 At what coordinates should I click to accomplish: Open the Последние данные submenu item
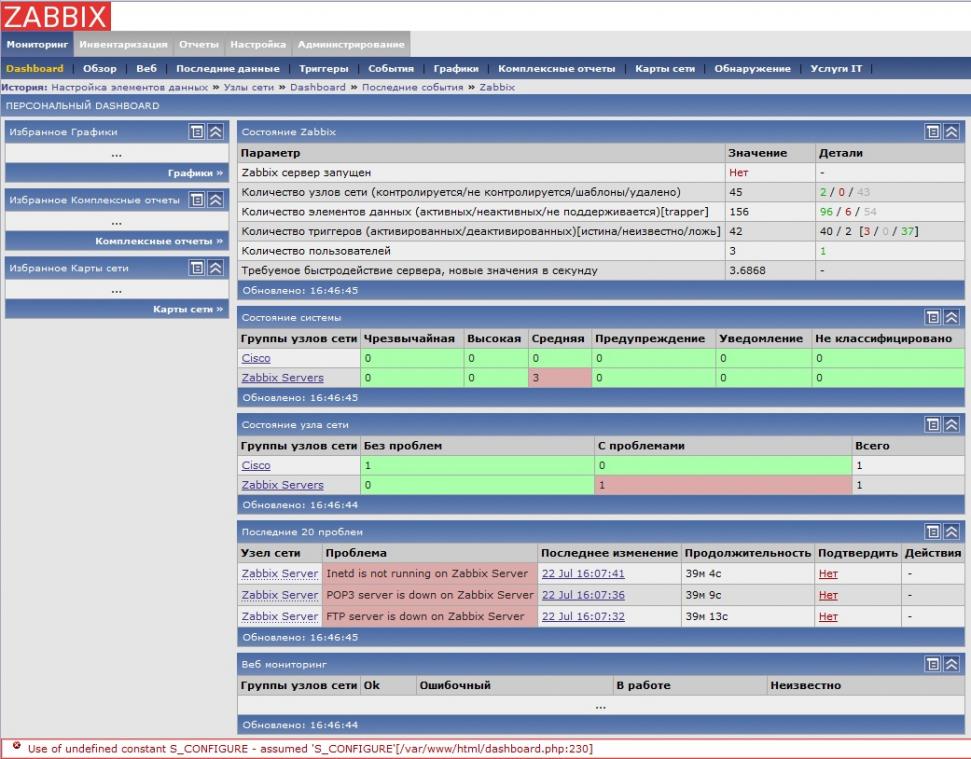[228, 69]
